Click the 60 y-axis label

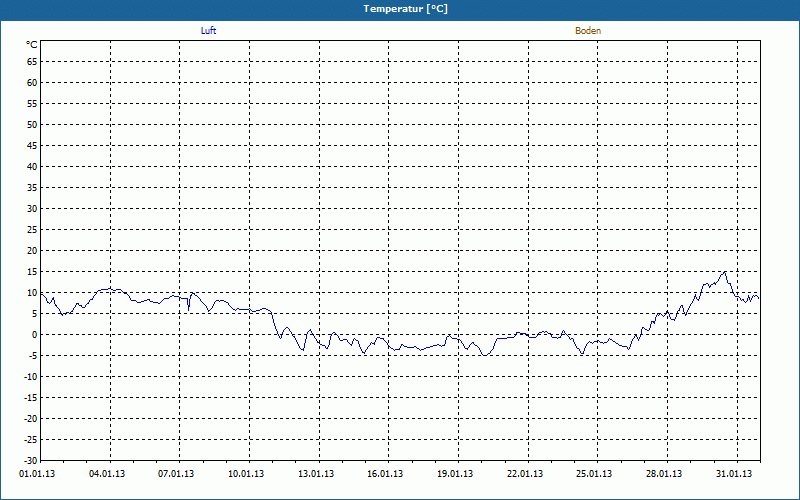32,83
